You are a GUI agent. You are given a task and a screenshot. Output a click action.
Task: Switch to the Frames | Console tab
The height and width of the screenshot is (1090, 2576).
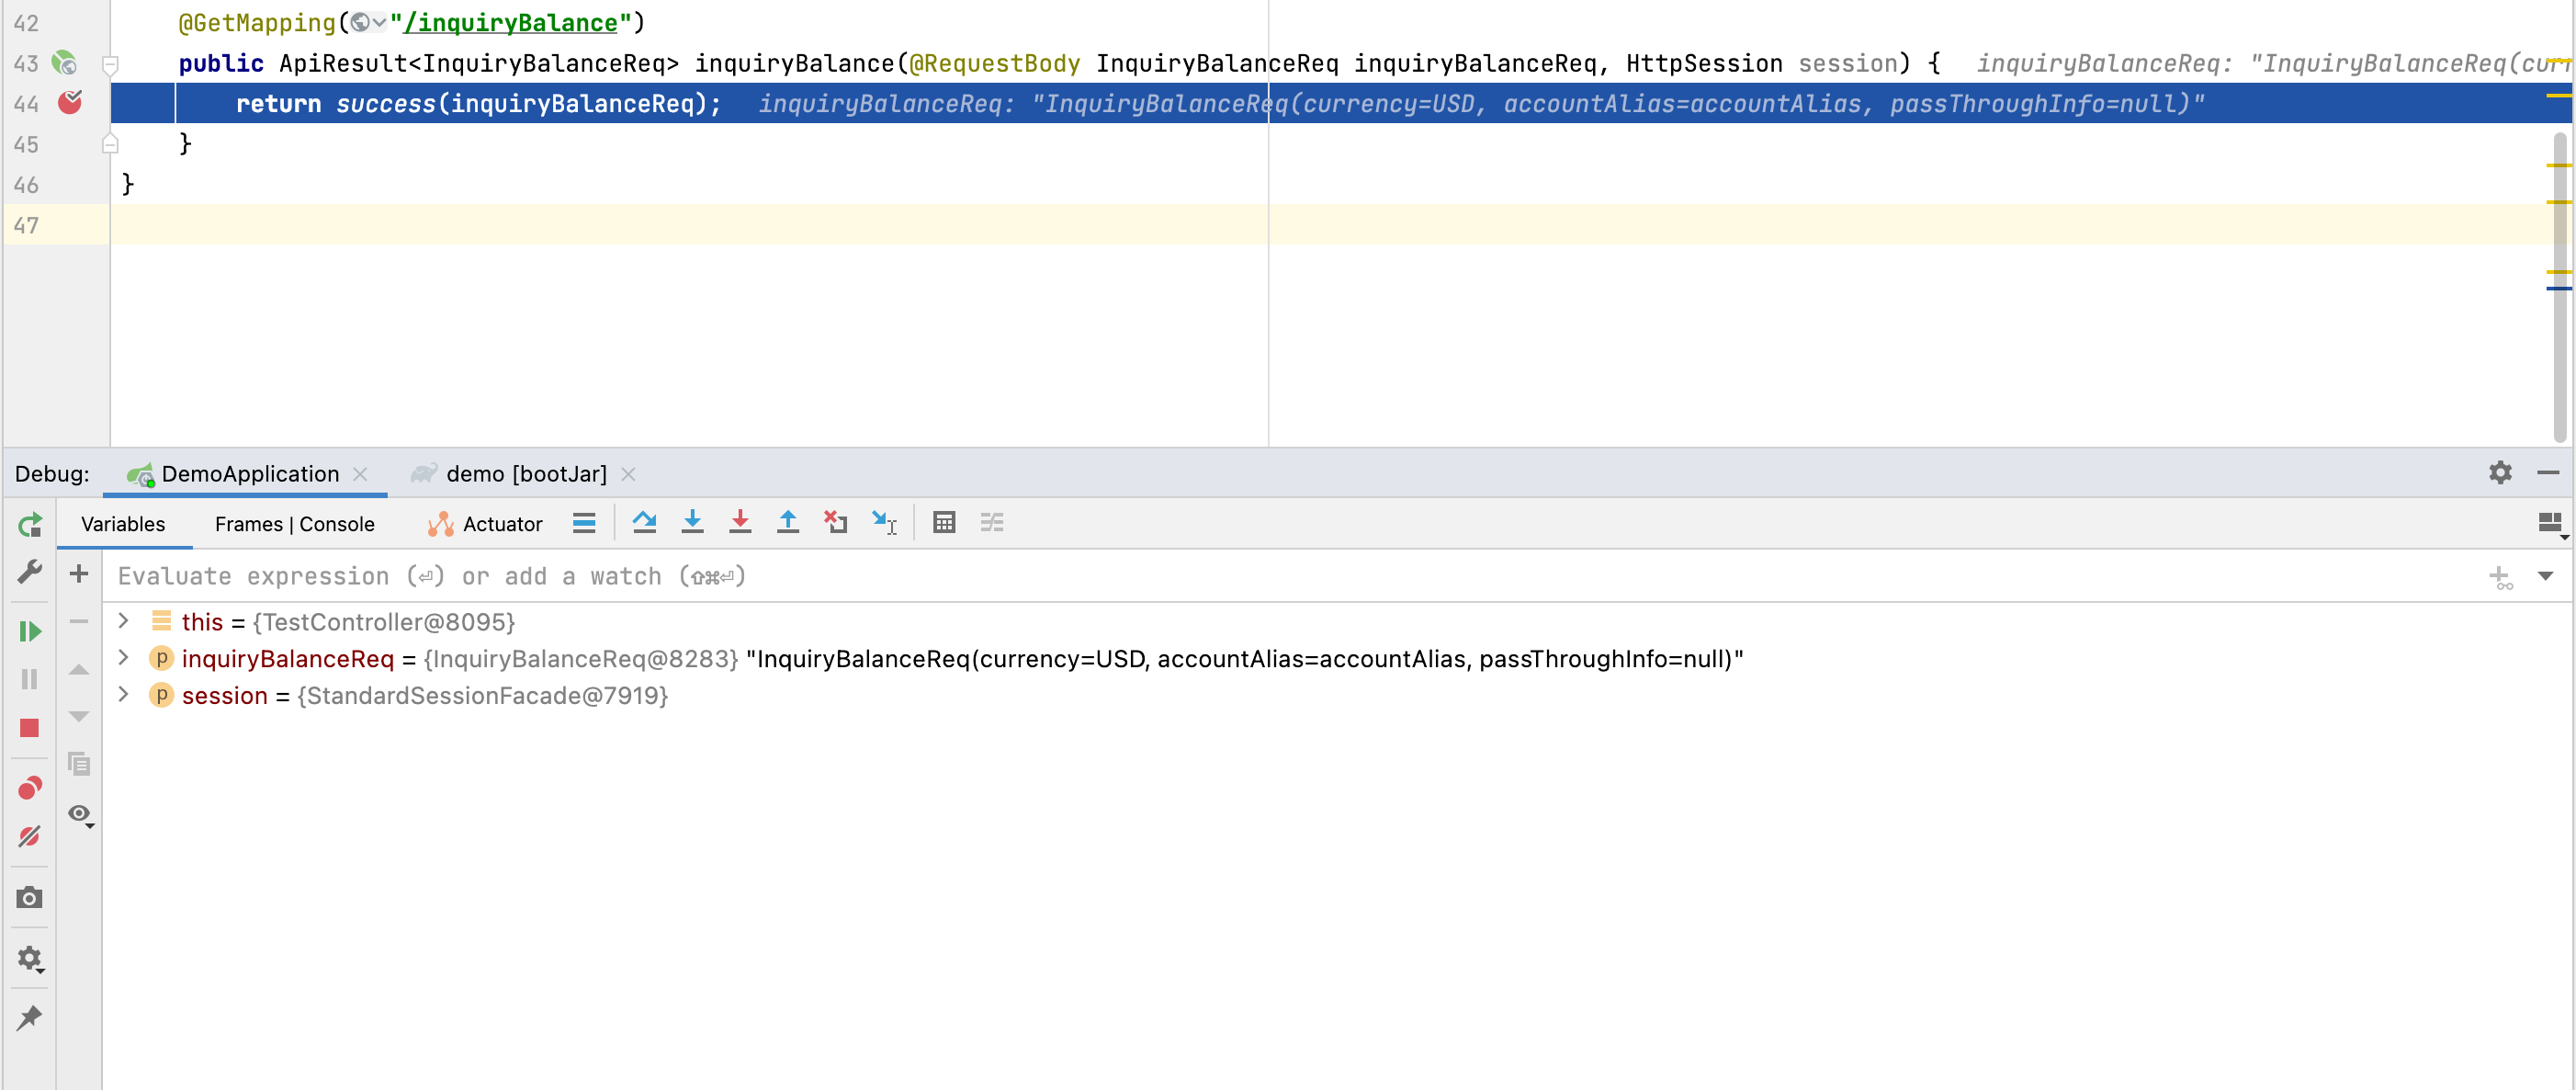pyautogui.click(x=294, y=524)
